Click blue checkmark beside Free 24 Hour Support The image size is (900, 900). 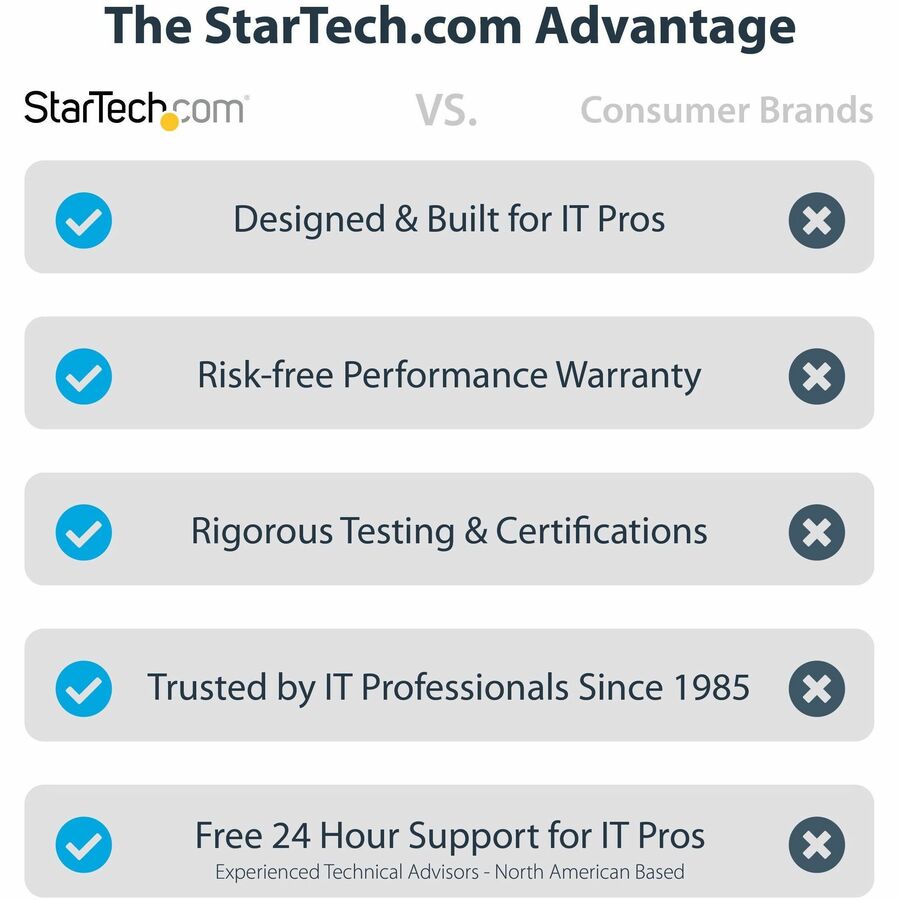point(84,845)
